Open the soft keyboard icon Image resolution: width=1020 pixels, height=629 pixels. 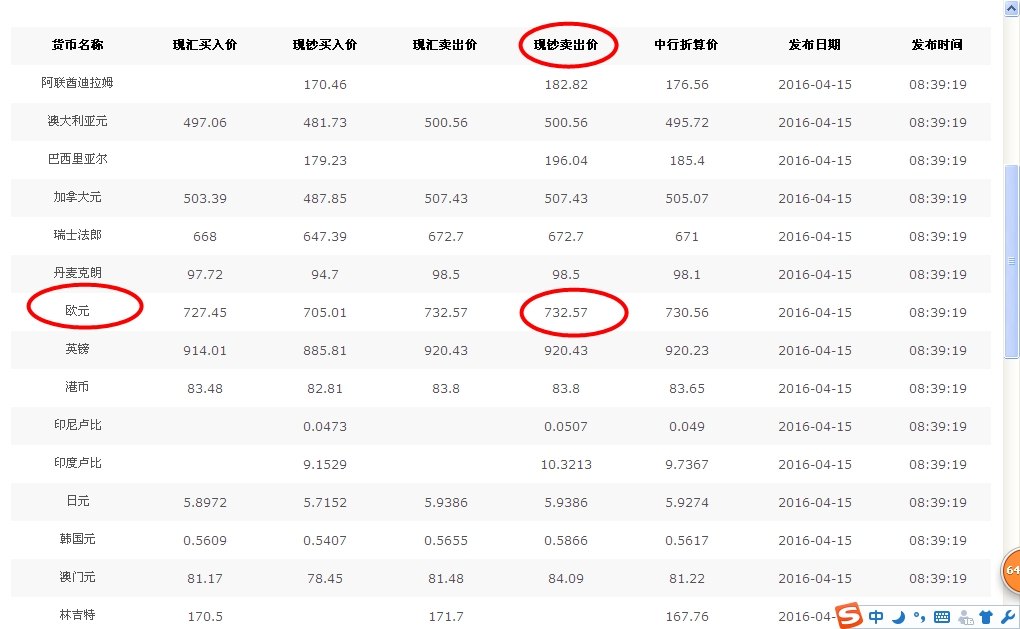point(941,617)
